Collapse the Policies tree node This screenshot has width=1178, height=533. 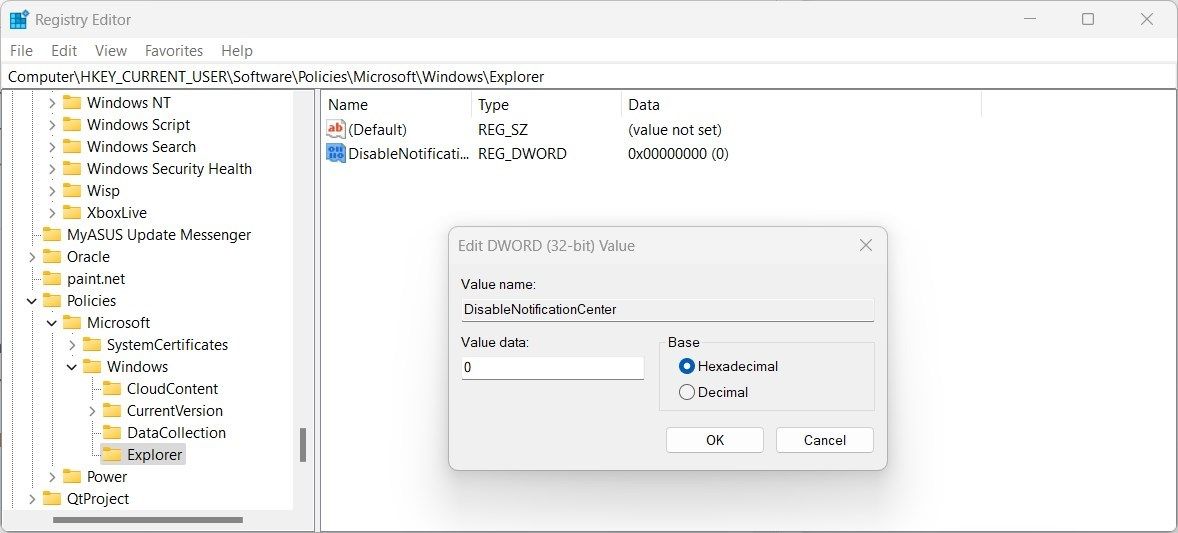[32, 301]
